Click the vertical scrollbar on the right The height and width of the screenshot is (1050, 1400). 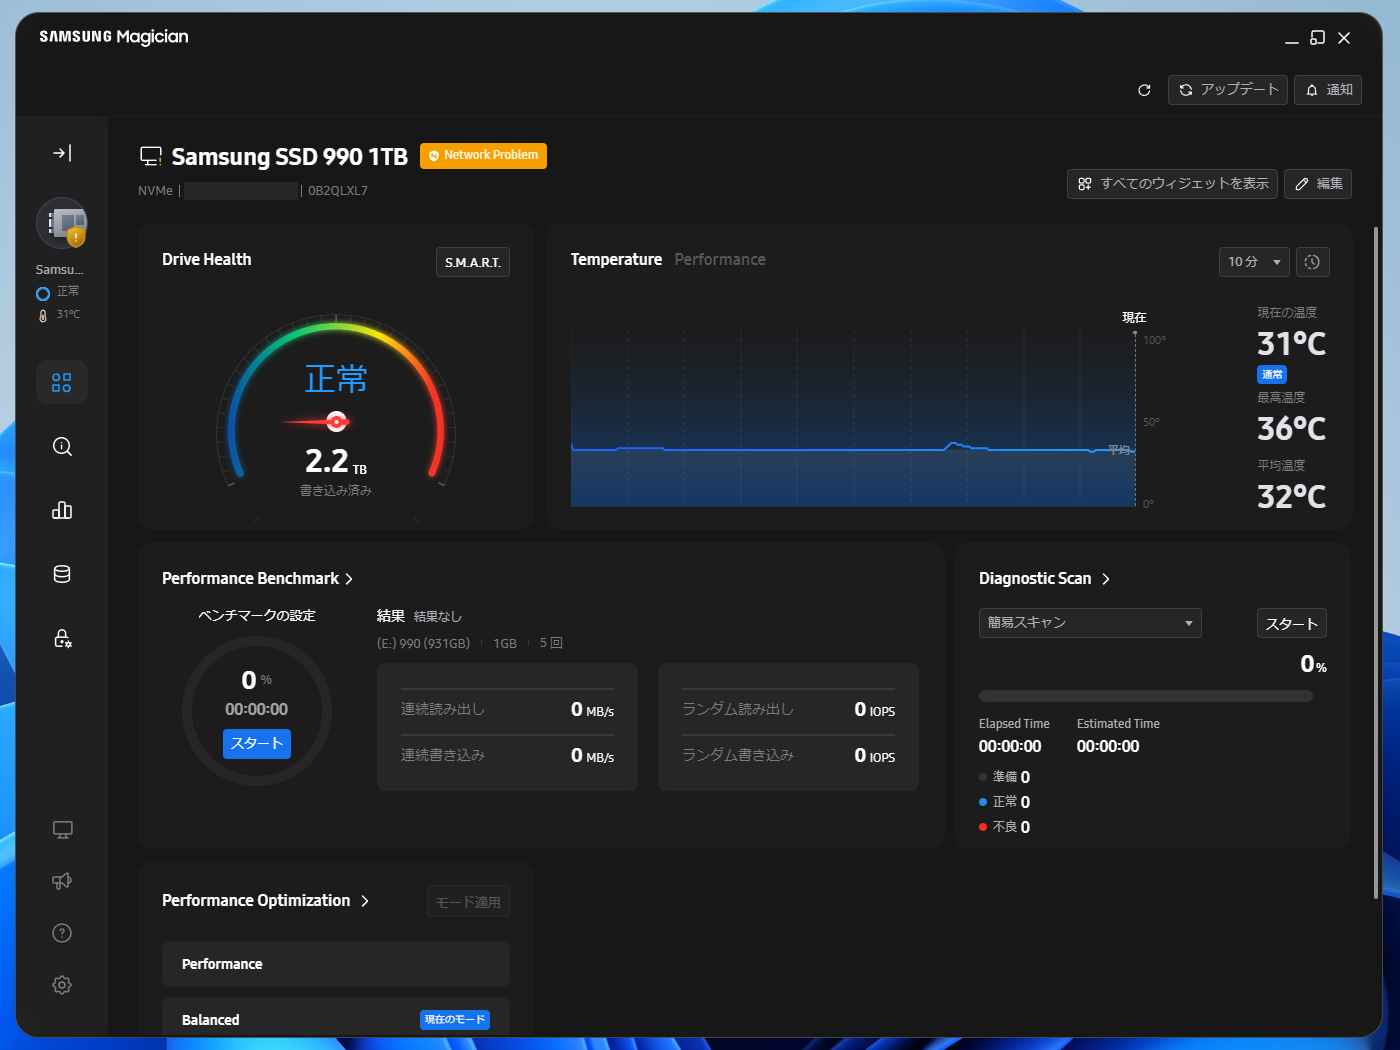click(x=1376, y=563)
